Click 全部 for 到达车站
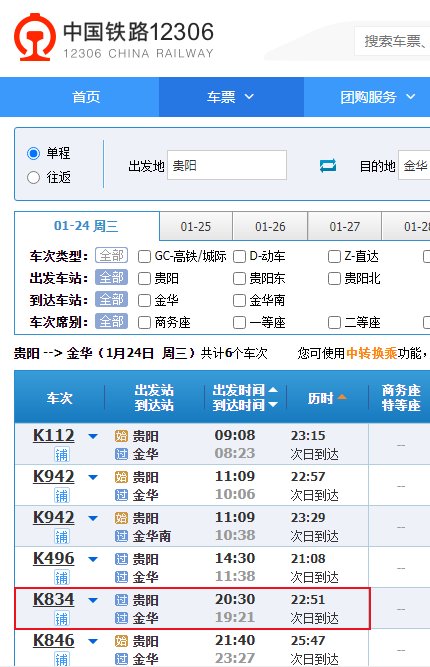The width and height of the screenshot is (430, 667). click(x=111, y=300)
